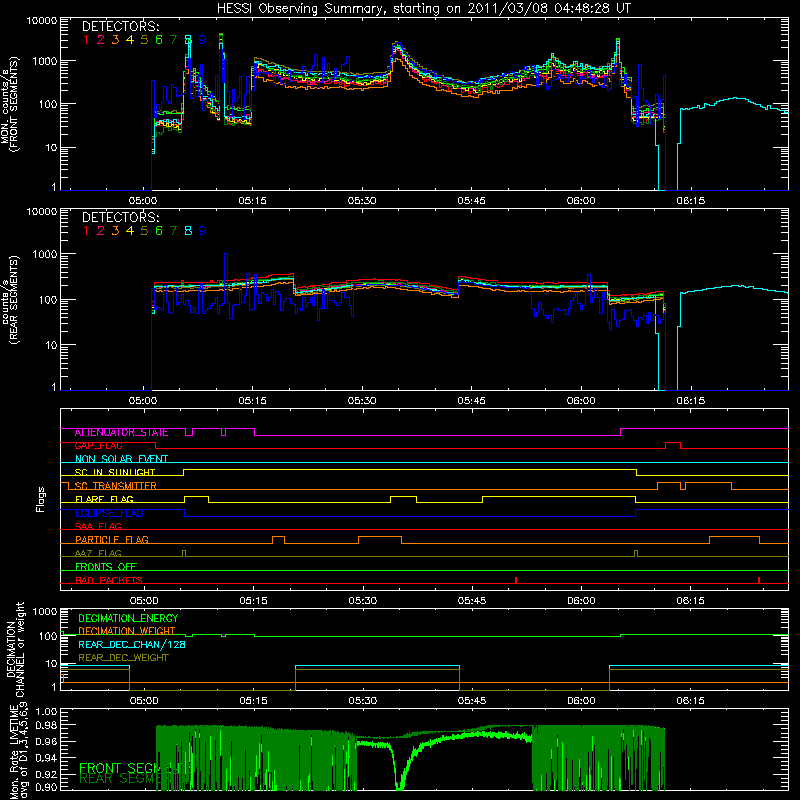The width and height of the screenshot is (800, 800).
Task: Click the 05:30 time label under front segments plot
Action: point(362,201)
